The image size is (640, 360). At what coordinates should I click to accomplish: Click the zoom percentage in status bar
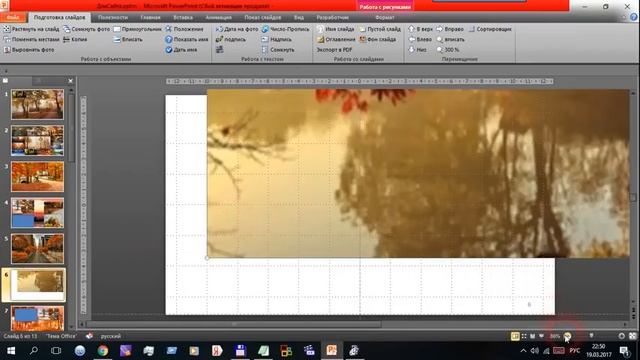coord(555,336)
